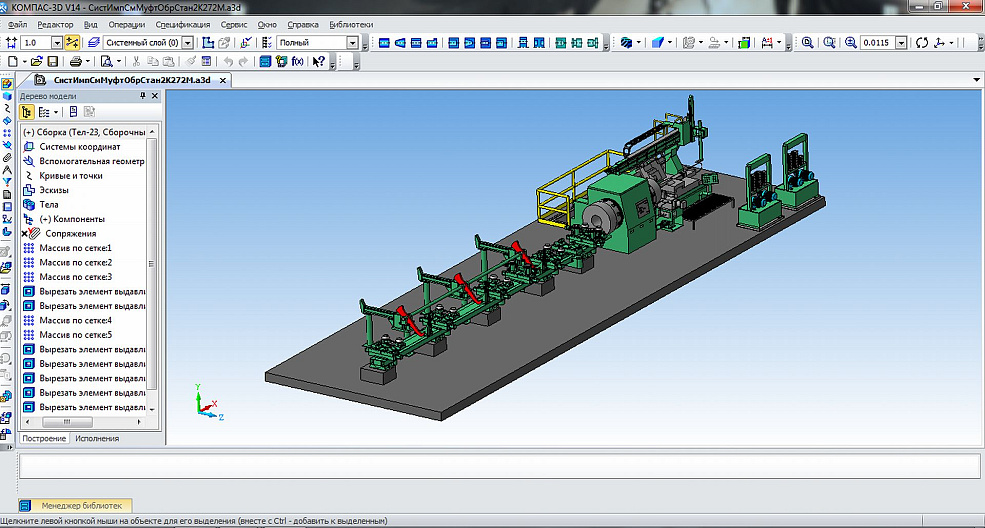Open the Полный display mode dropdown
The height and width of the screenshot is (528, 985).
[x=352, y=43]
